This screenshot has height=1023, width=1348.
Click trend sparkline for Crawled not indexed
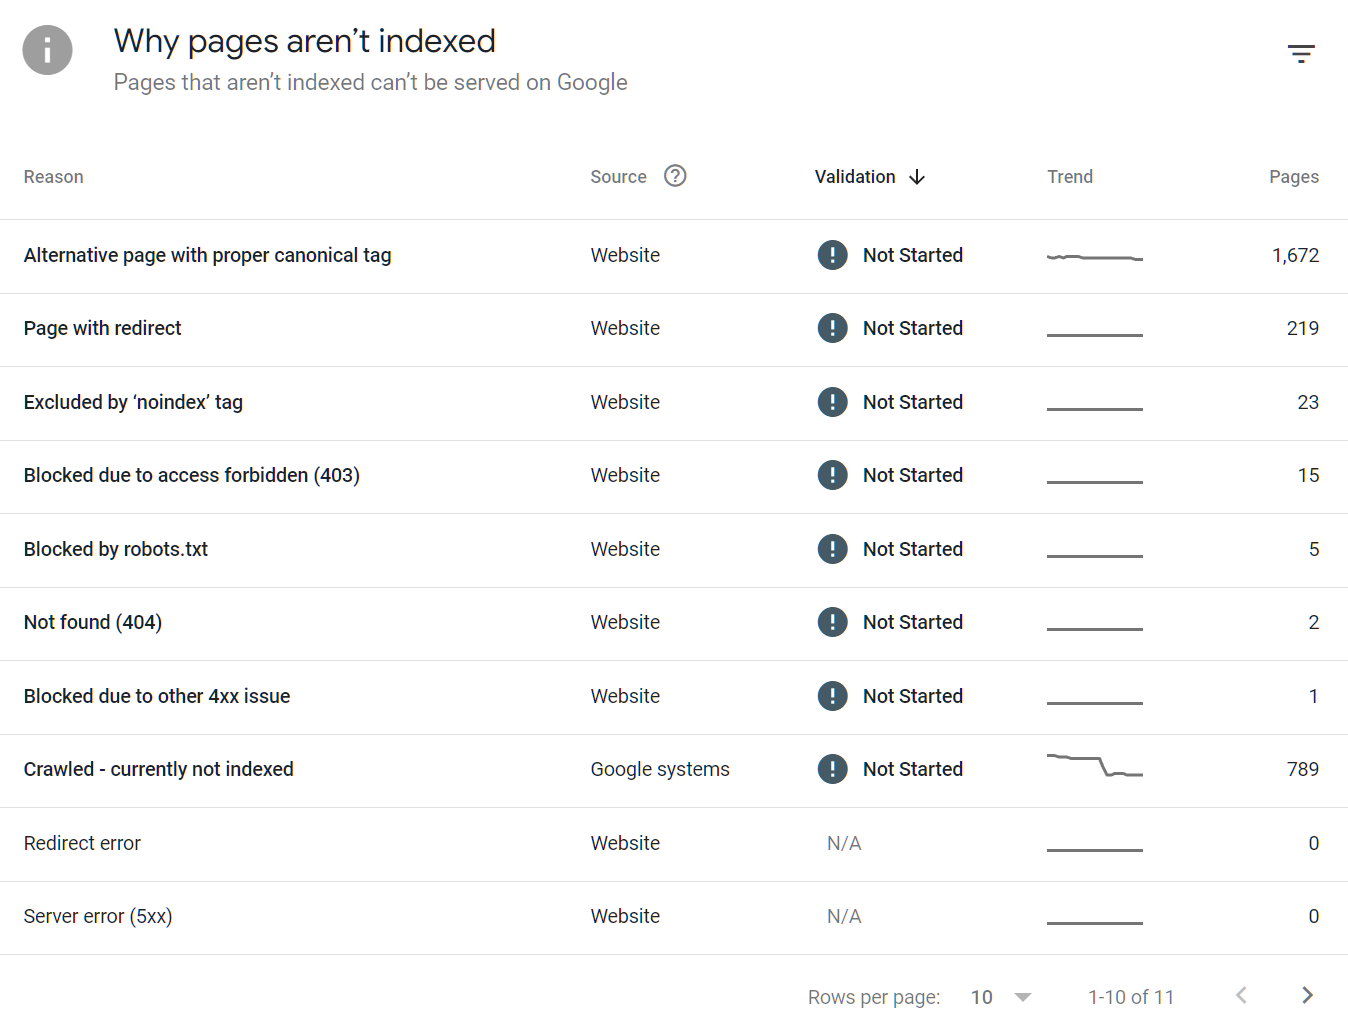coord(1094,766)
